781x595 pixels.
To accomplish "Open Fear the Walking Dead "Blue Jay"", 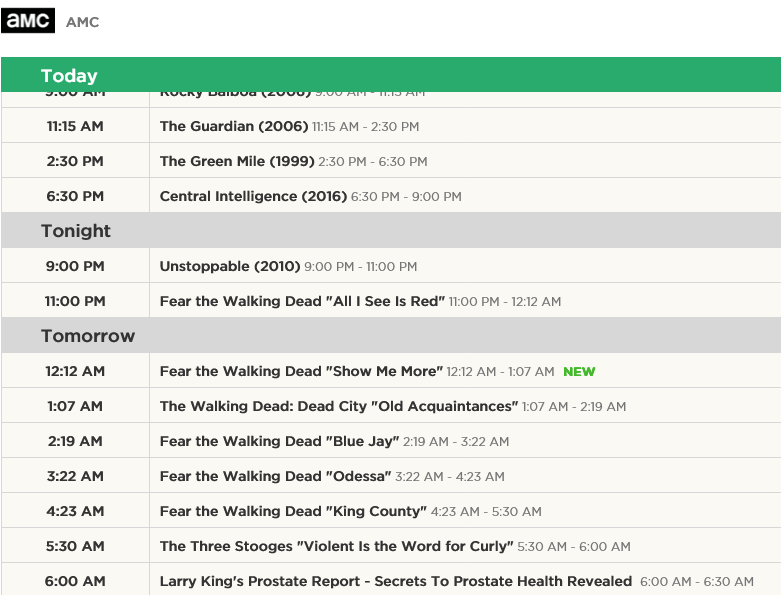I will 279,441.
